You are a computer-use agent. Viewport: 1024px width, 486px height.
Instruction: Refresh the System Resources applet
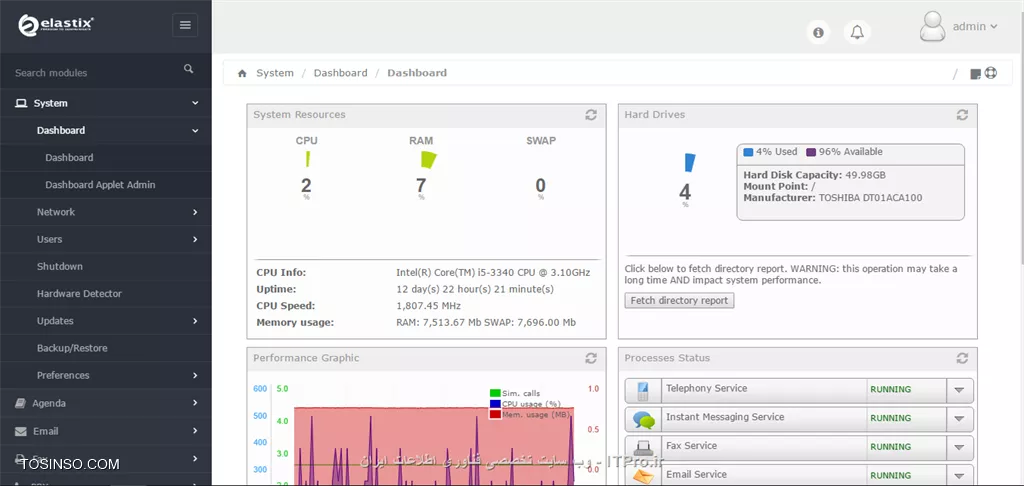[x=591, y=115]
